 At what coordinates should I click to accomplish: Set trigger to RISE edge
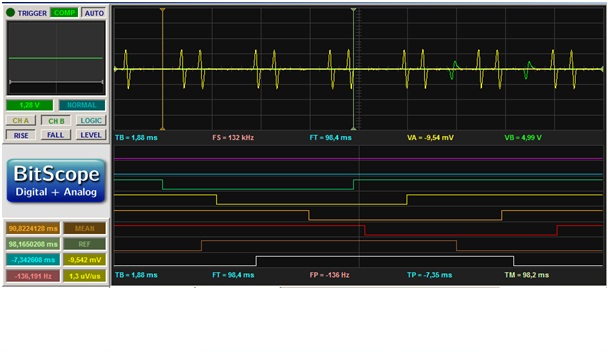tap(21, 135)
